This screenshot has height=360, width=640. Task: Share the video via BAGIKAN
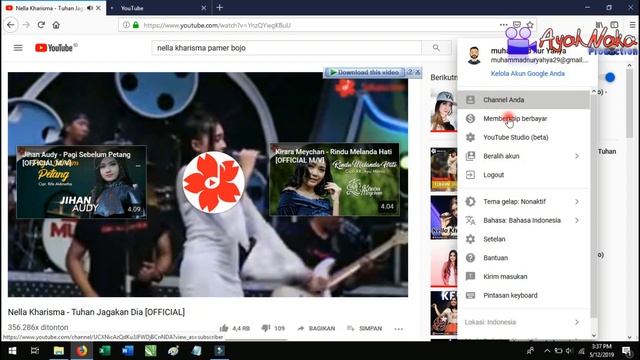click(x=316, y=328)
